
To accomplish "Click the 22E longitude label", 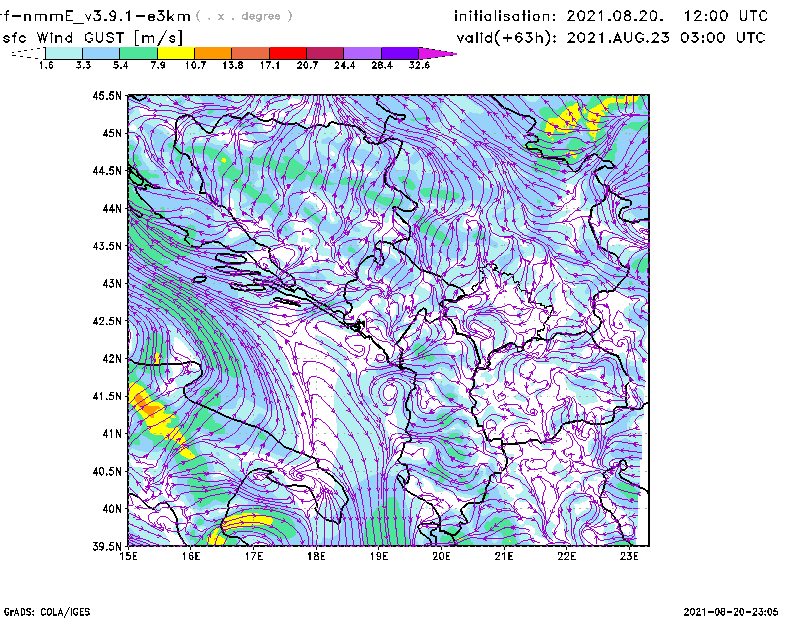I will pos(566,556).
